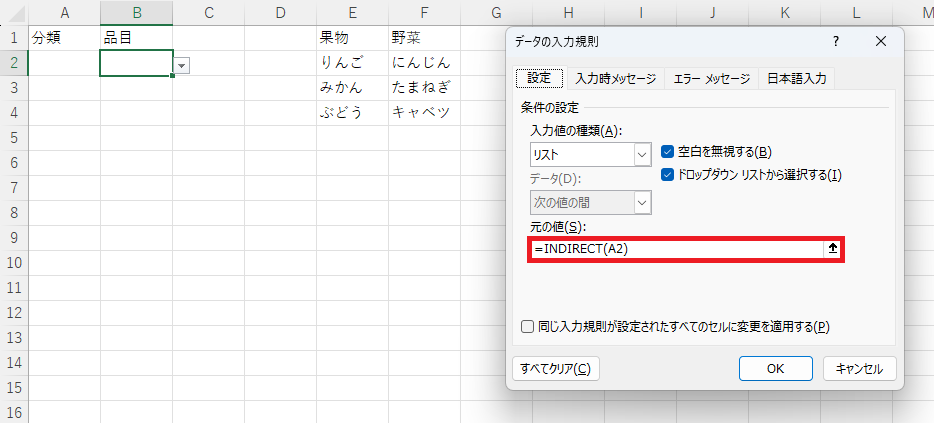Viewport: 934px width, 423px height.
Task: Click the 元の値 field containing =INDIRECT(A2)
Action: pos(675,250)
